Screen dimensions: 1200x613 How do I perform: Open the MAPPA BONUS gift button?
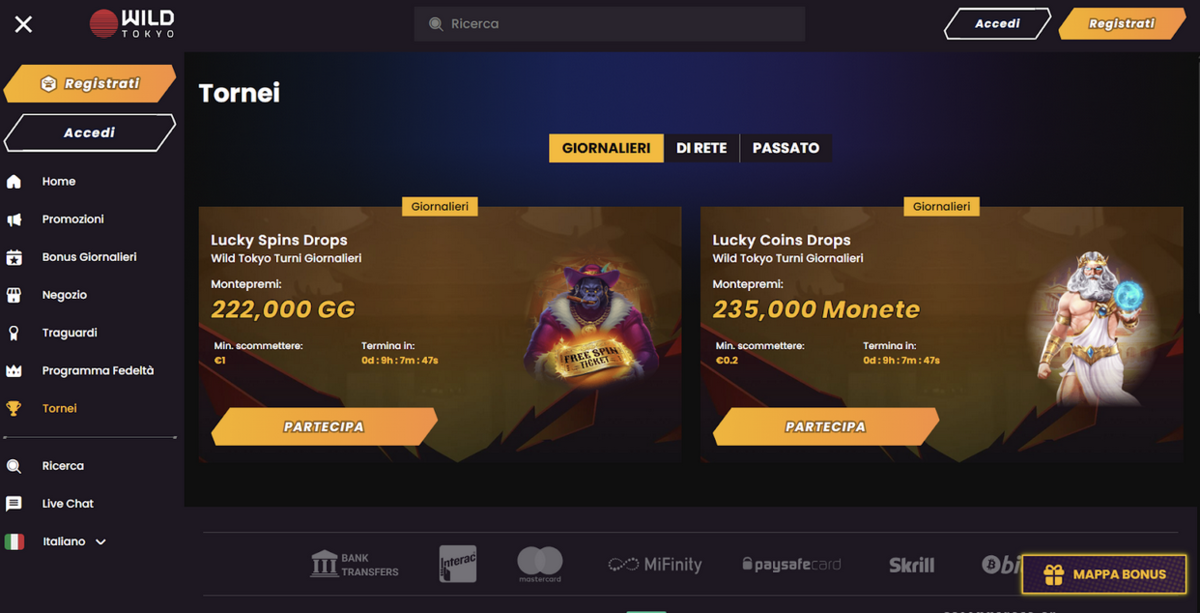(1104, 575)
